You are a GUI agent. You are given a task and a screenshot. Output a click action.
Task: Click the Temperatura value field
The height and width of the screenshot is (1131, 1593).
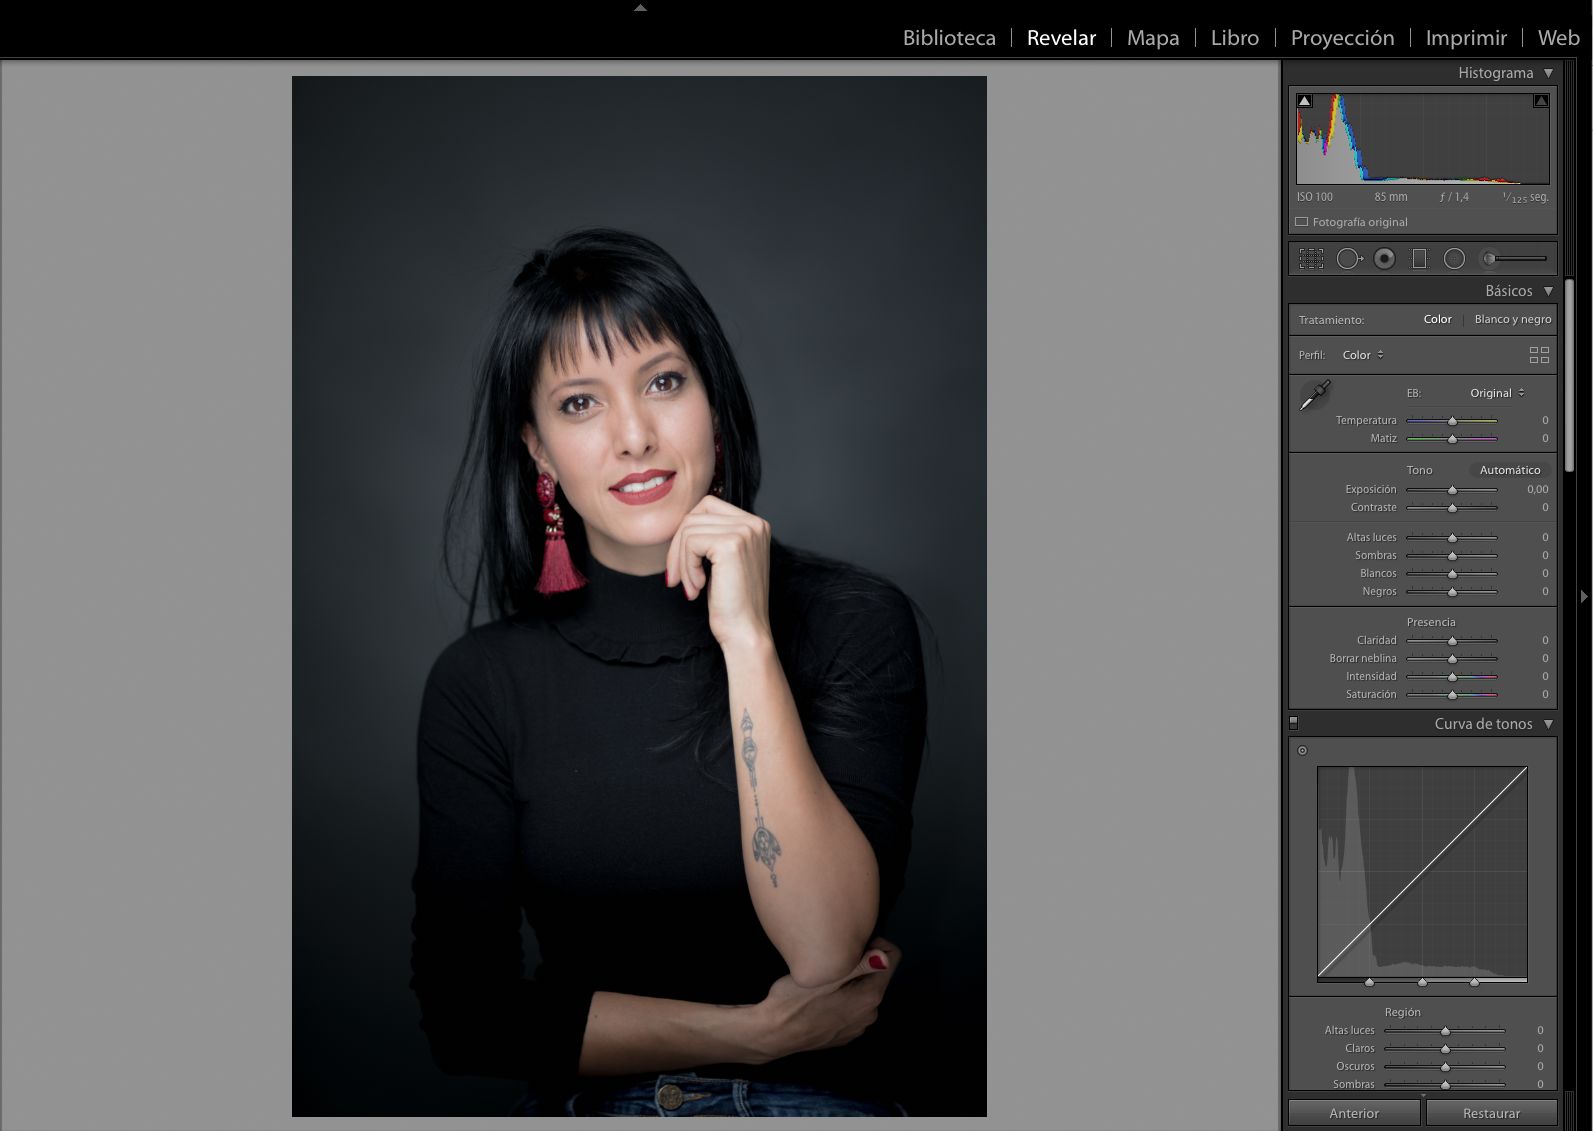click(1544, 420)
